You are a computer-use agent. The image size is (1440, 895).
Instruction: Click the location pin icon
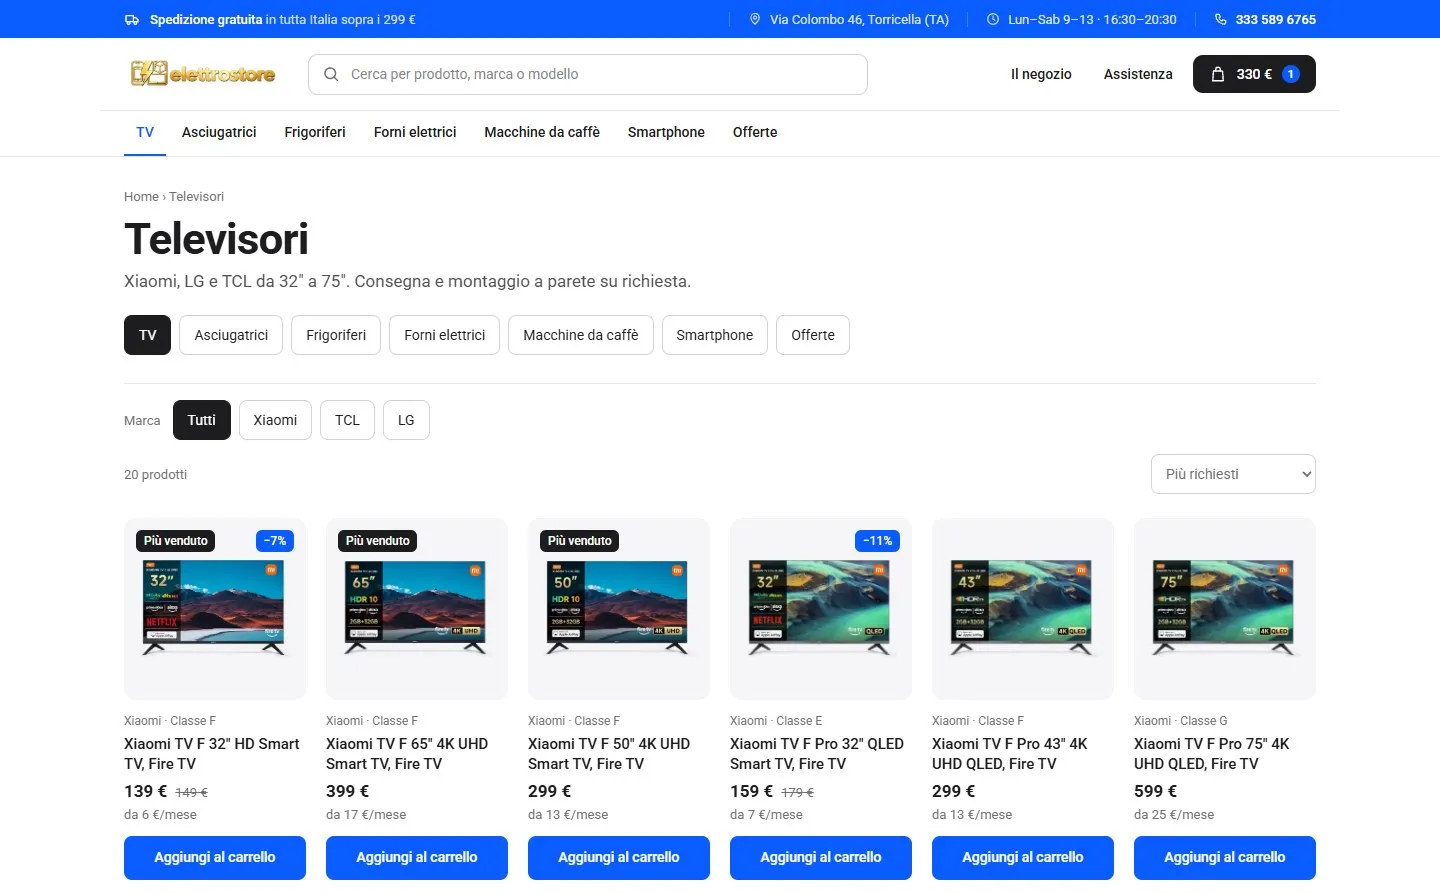[x=755, y=19]
